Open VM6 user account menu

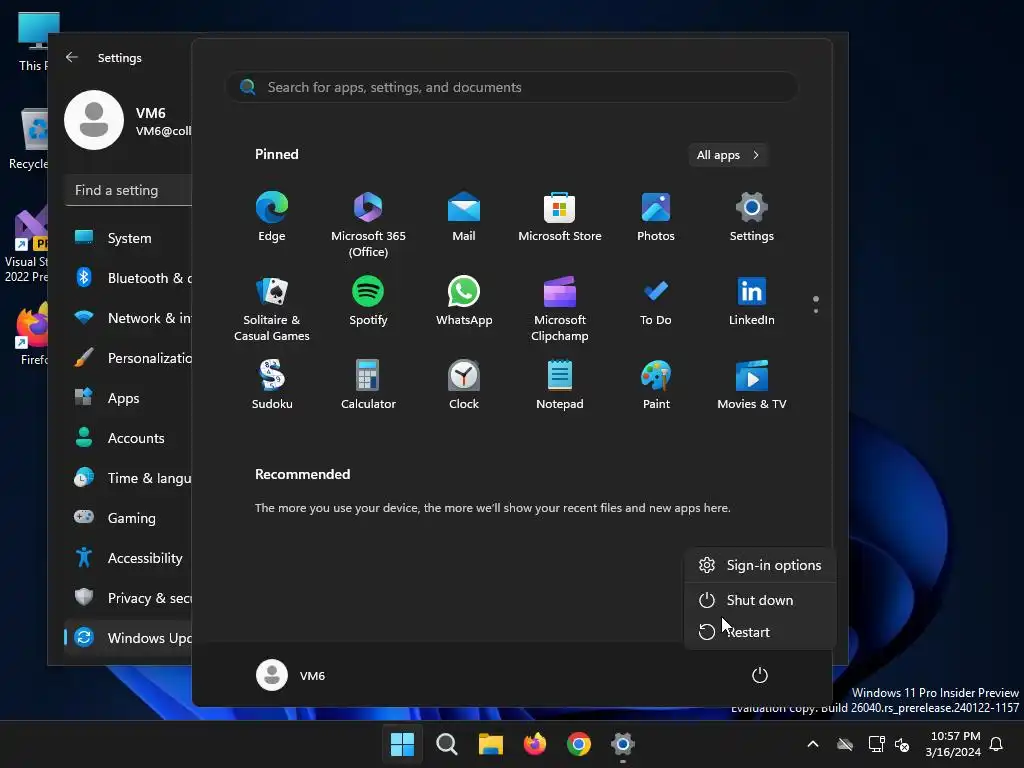click(x=291, y=675)
